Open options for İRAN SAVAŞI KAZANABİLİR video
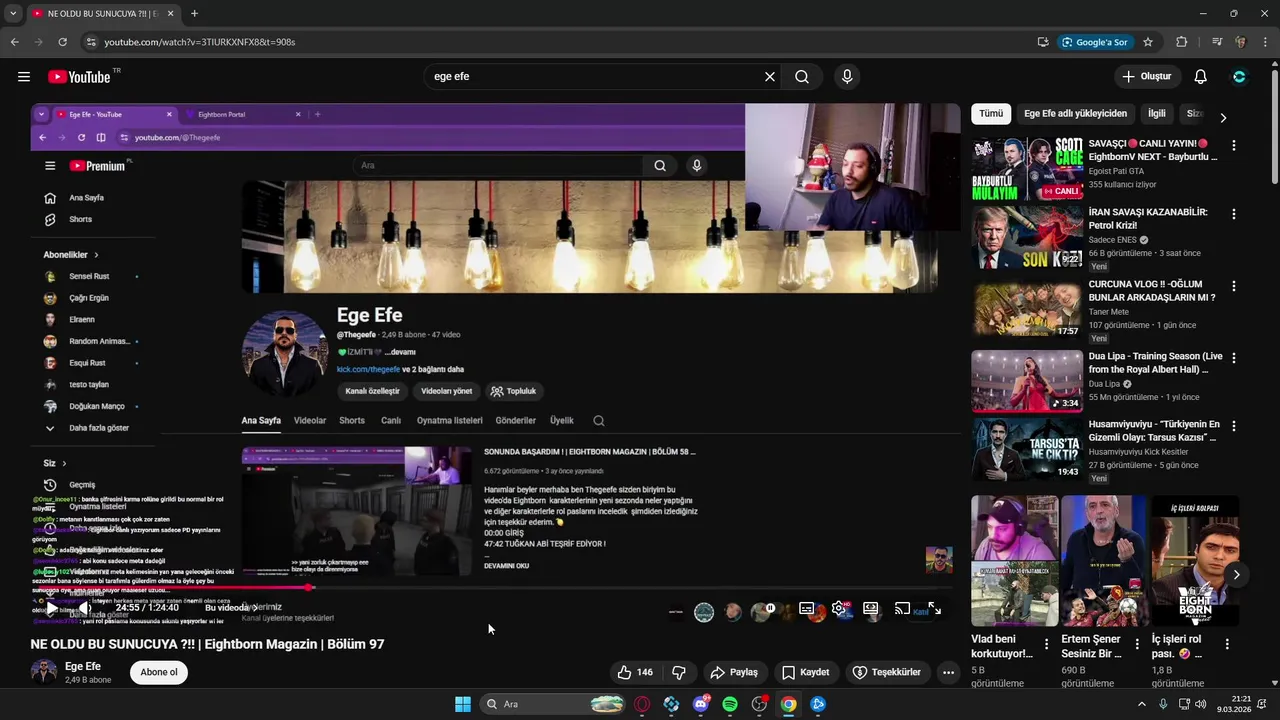The height and width of the screenshot is (720, 1280). [x=1233, y=214]
